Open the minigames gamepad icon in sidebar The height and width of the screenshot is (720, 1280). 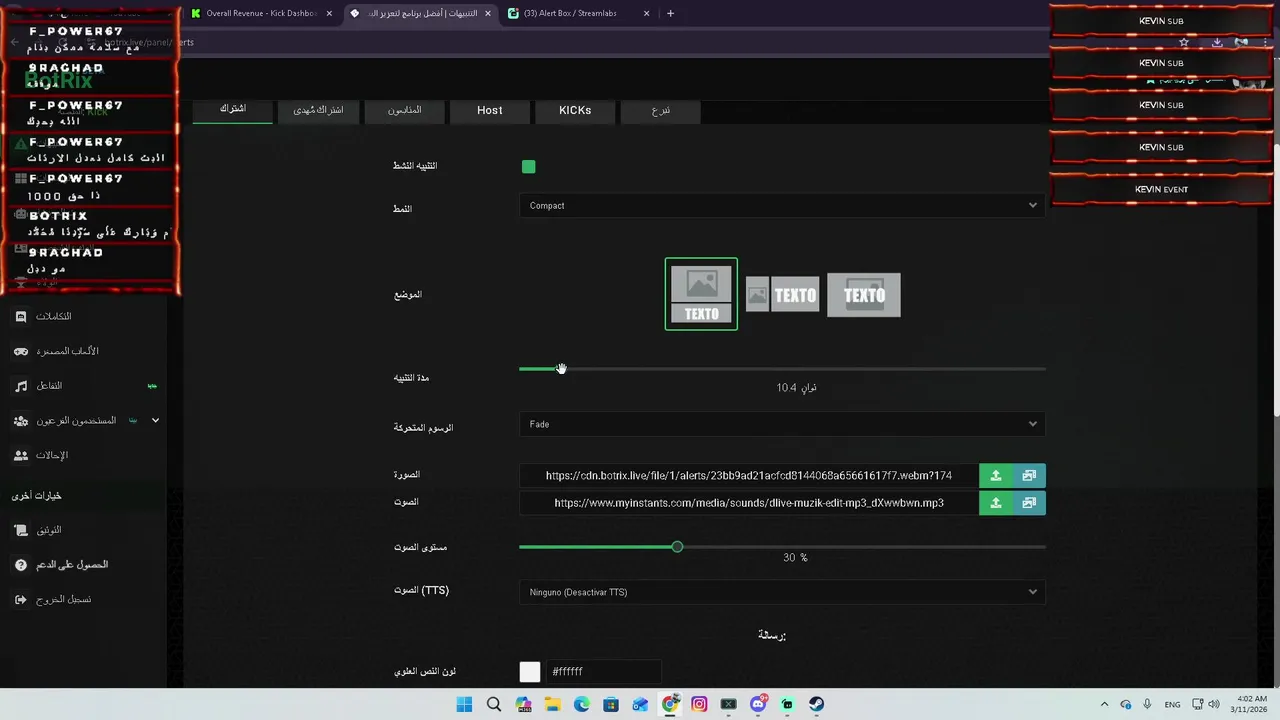[x=21, y=352]
